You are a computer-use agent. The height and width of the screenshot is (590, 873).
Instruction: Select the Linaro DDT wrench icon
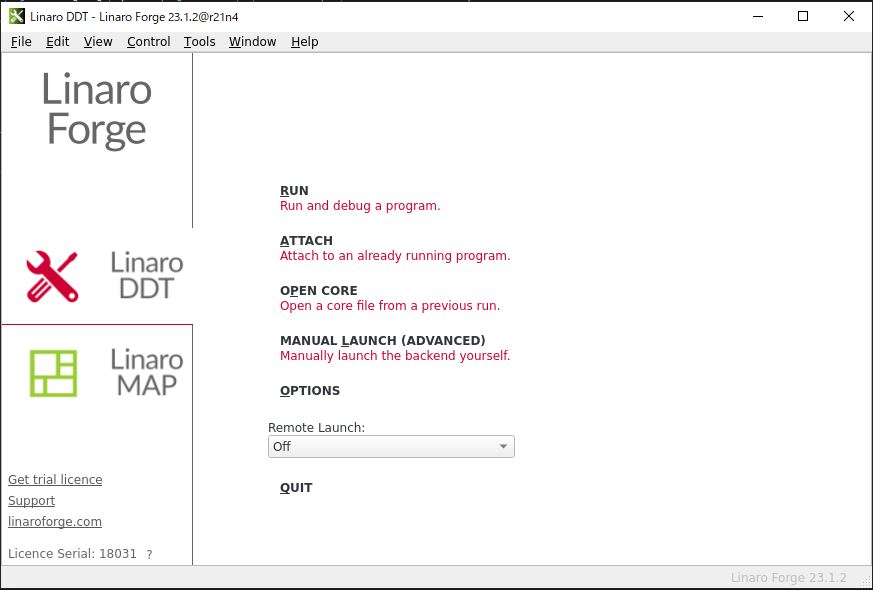click(x=52, y=276)
